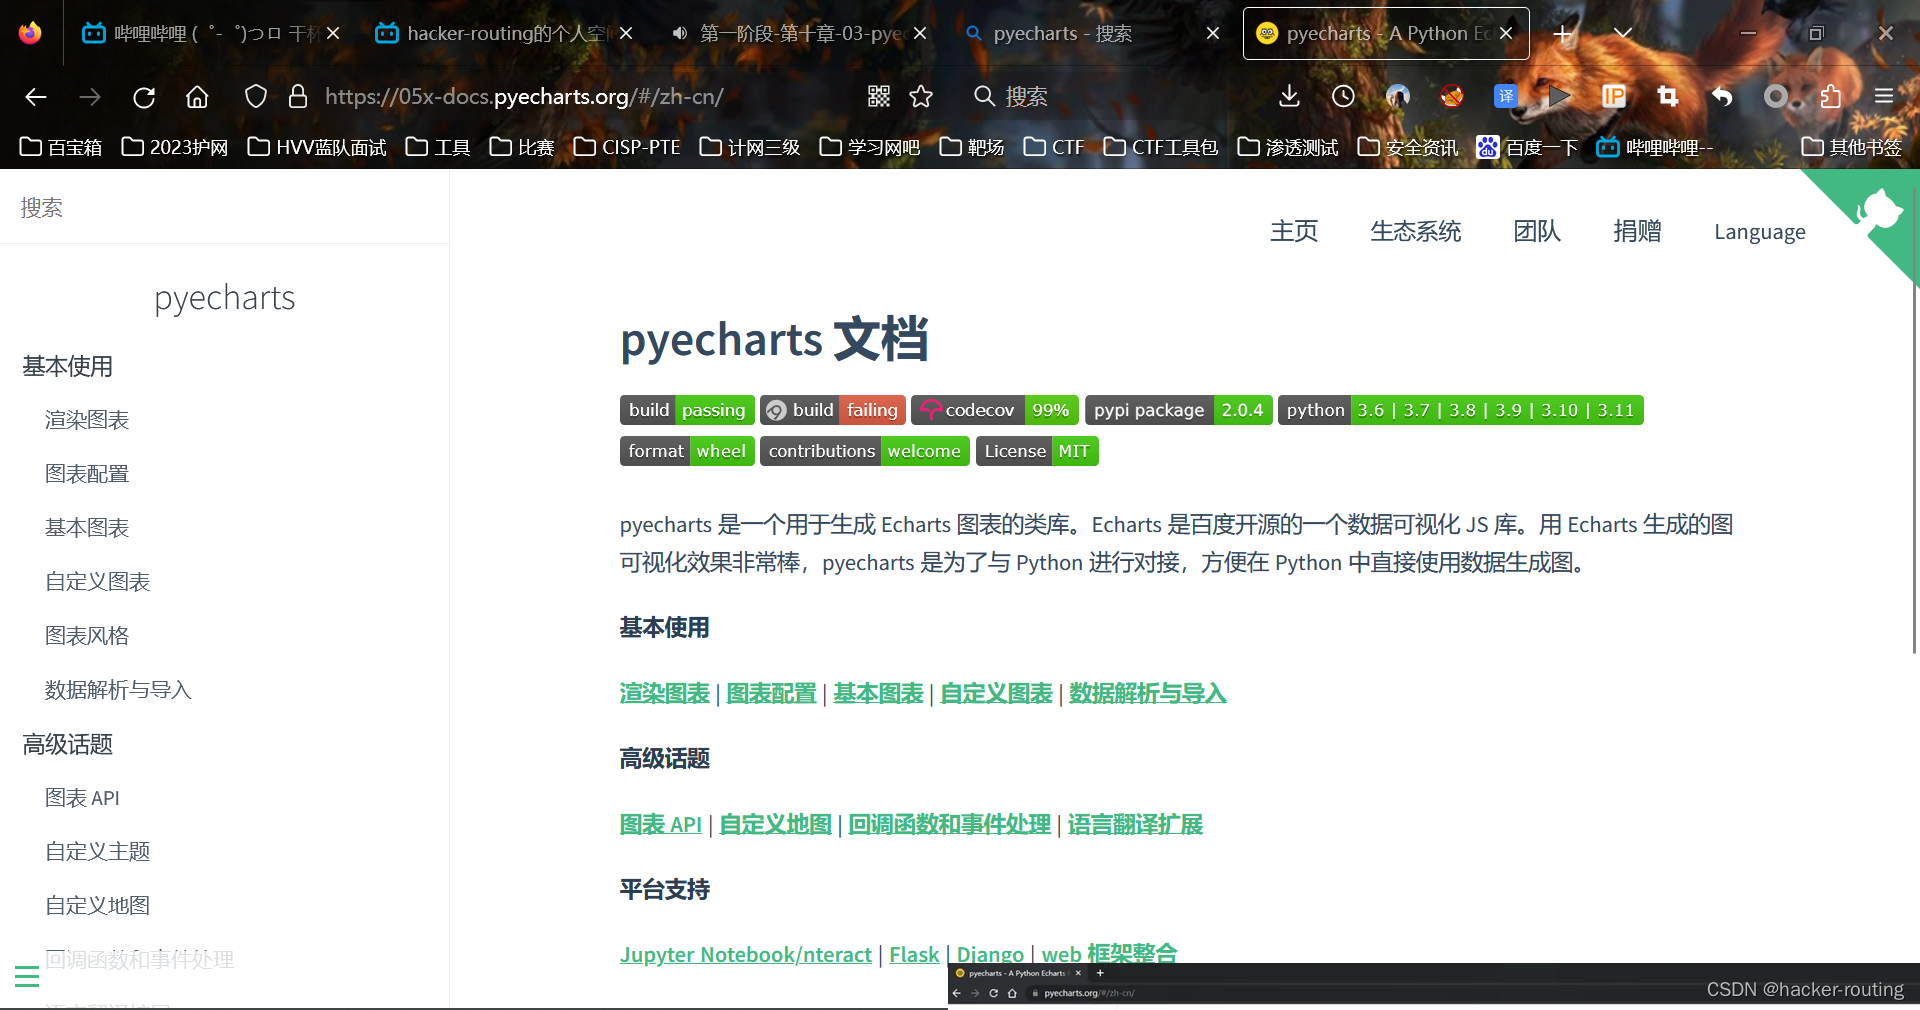Bookmark this page via the star
This screenshot has width=1920, height=1010.
pyautogui.click(x=921, y=96)
